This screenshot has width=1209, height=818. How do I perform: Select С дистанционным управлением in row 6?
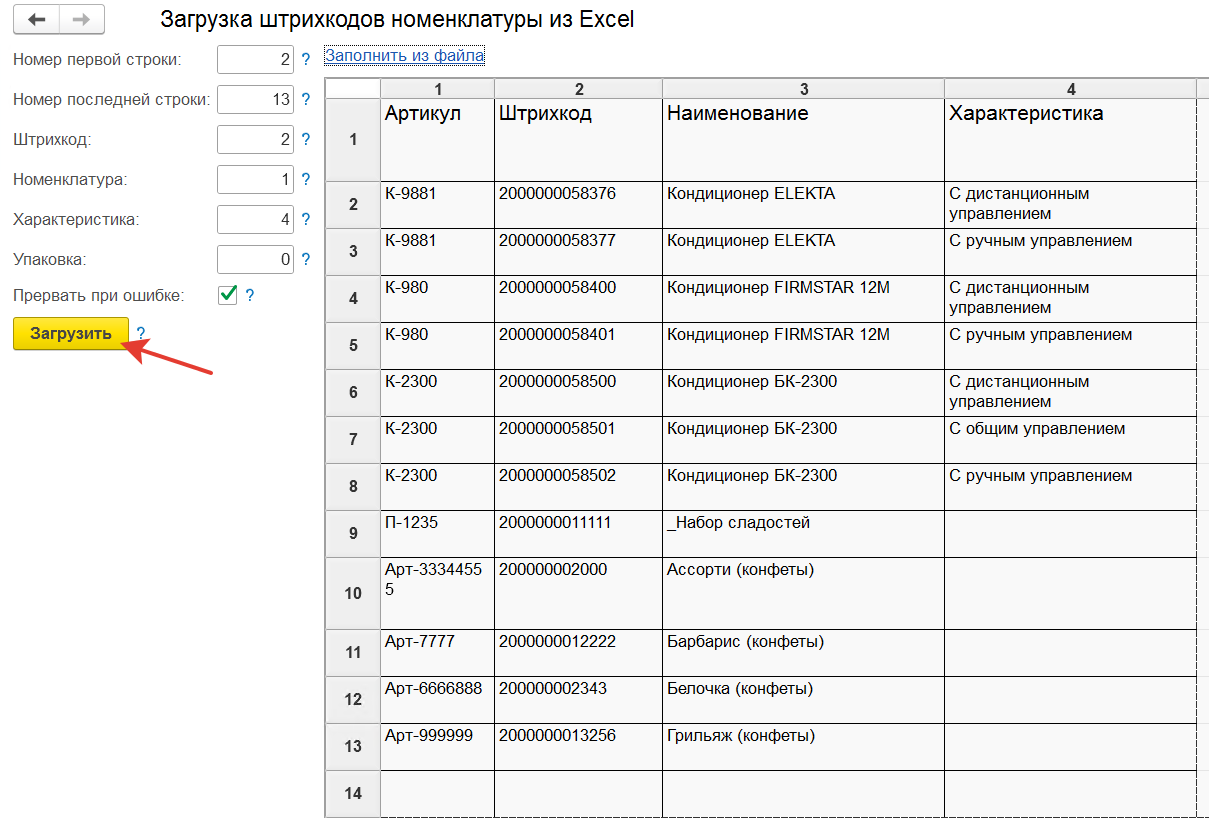[x=1071, y=393]
